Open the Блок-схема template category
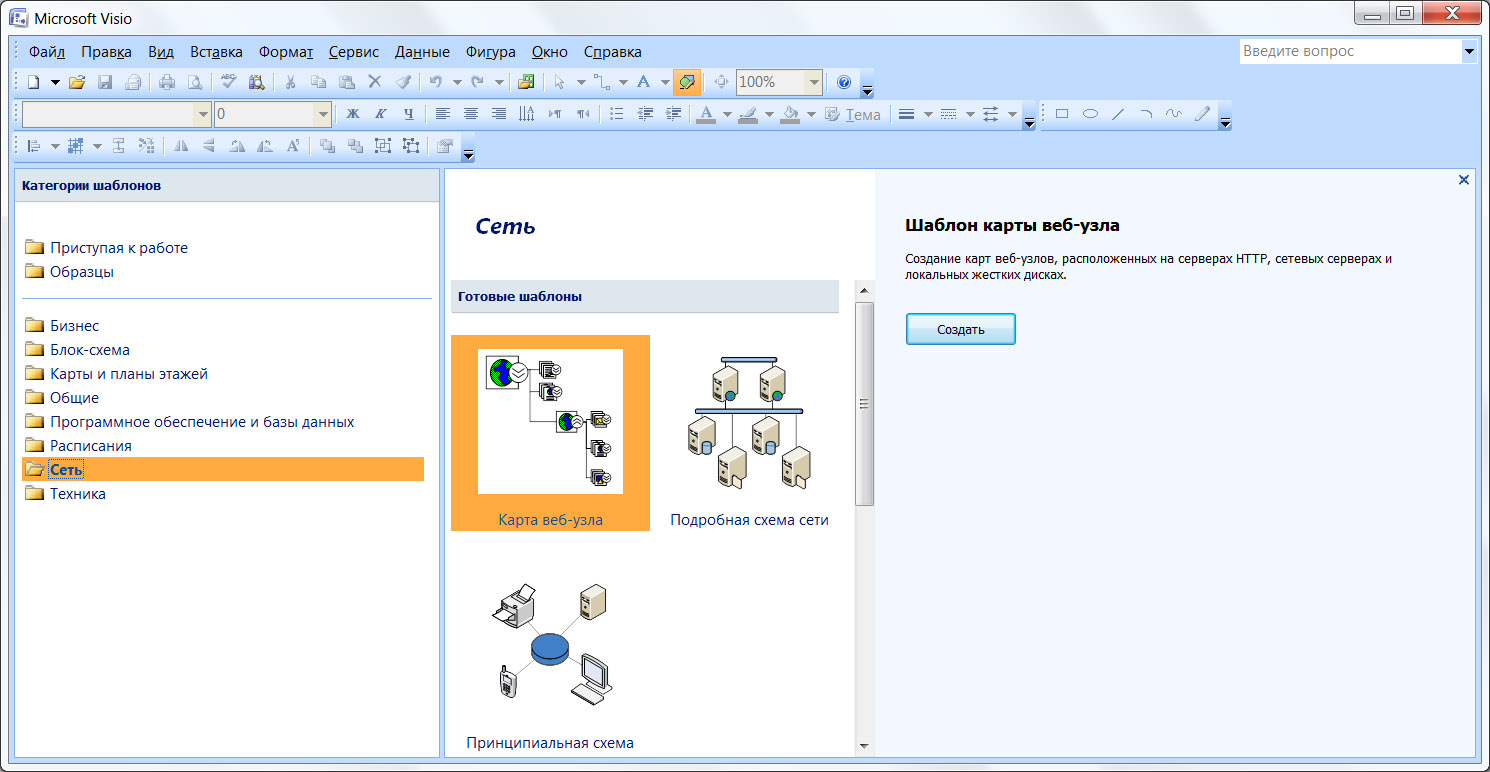The width and height of the screenshot is (1490, 772). pos(89,350)
